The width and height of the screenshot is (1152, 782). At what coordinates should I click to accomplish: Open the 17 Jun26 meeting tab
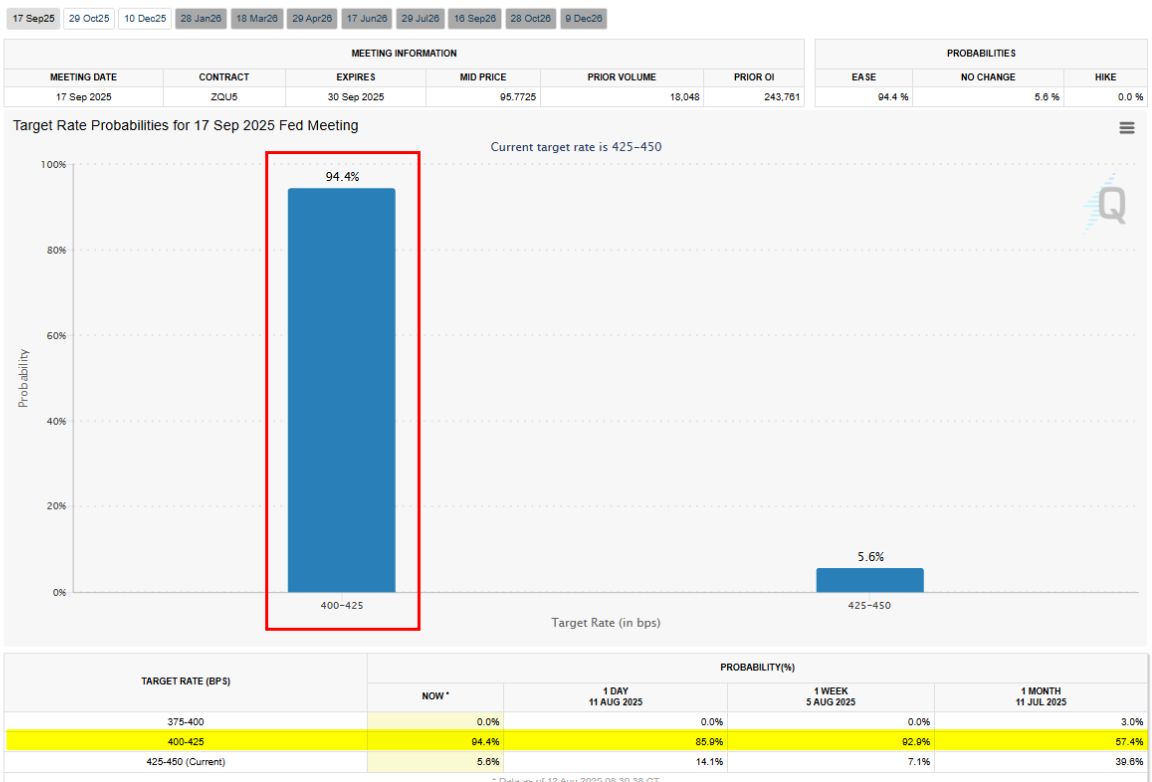(x=367, y=19)
